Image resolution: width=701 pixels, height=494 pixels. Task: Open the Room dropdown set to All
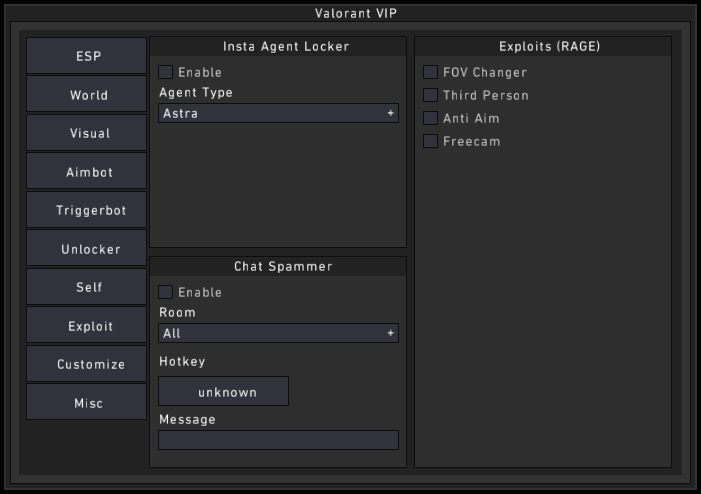point(278,333)
